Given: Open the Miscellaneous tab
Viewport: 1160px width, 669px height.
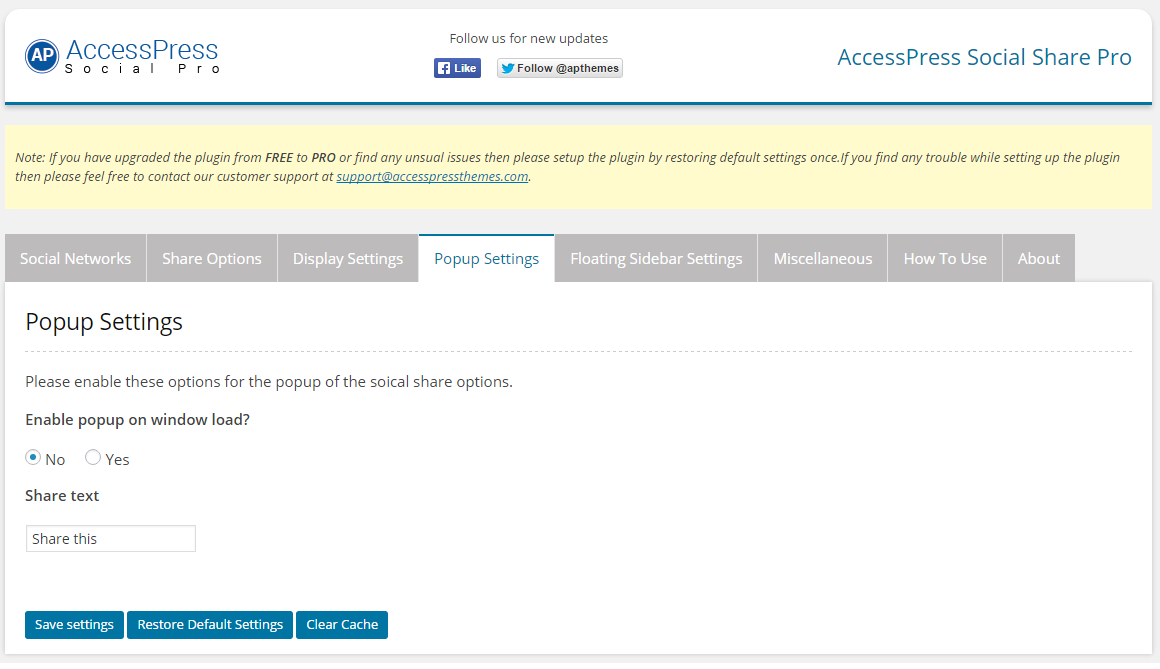Looking at the screenshot, I should click(x=823, y=258).
